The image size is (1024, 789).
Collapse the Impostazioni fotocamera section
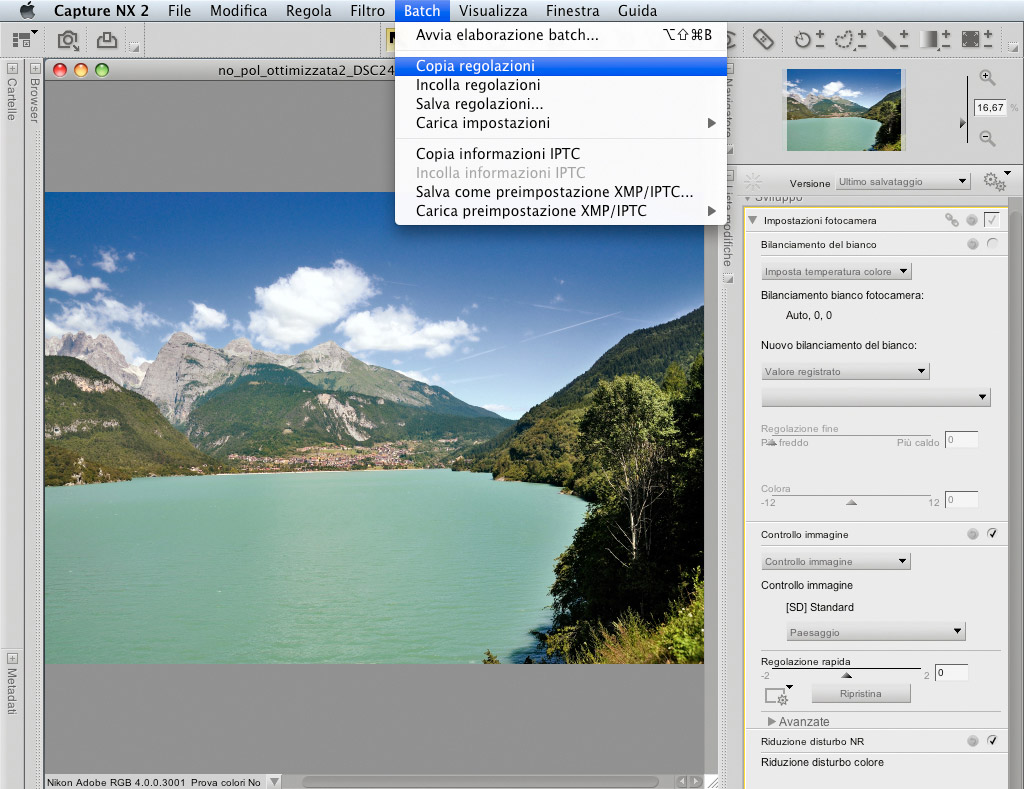pos(752,220)
